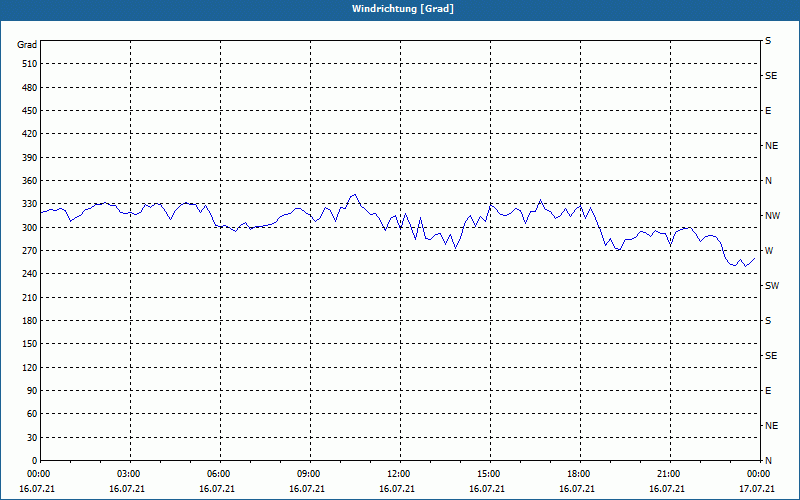The image size is (800, 500).
Task: Select the 18:00 time label
Action: tap(577, 474)
